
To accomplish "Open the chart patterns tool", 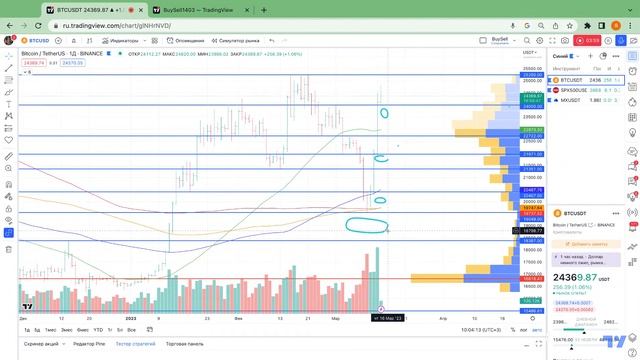I will (9, 116).
